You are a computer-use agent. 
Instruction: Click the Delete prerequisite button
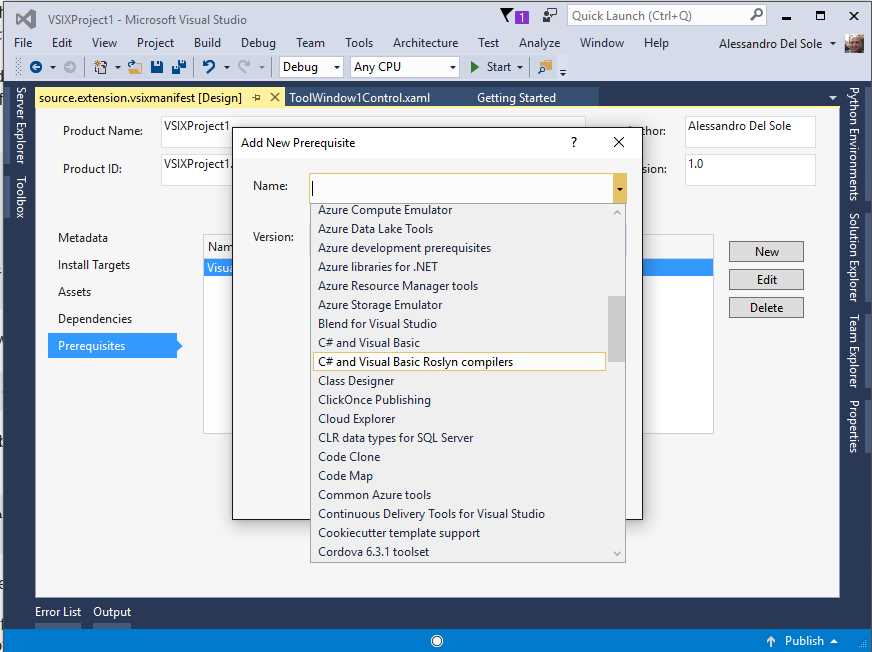point(766,307)
